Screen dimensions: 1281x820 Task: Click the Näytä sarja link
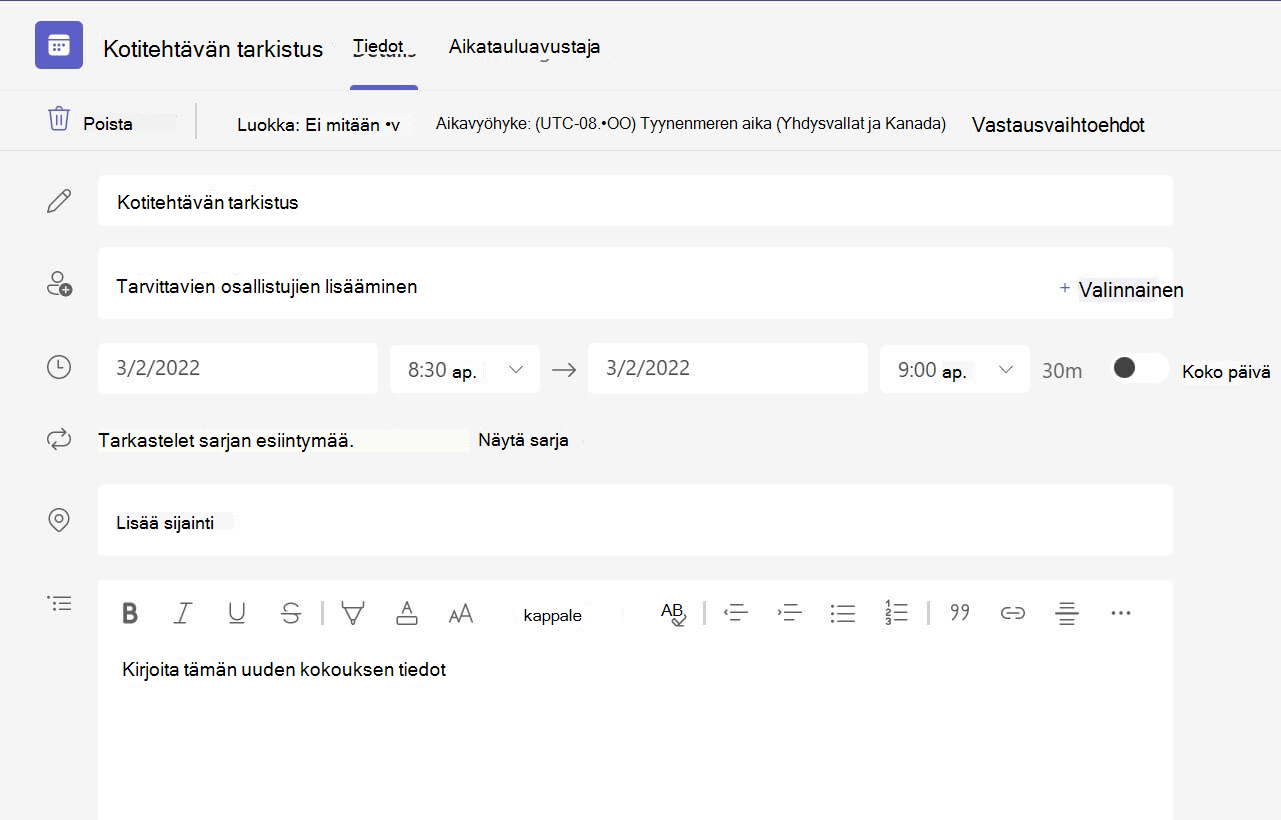click(523, 440)
